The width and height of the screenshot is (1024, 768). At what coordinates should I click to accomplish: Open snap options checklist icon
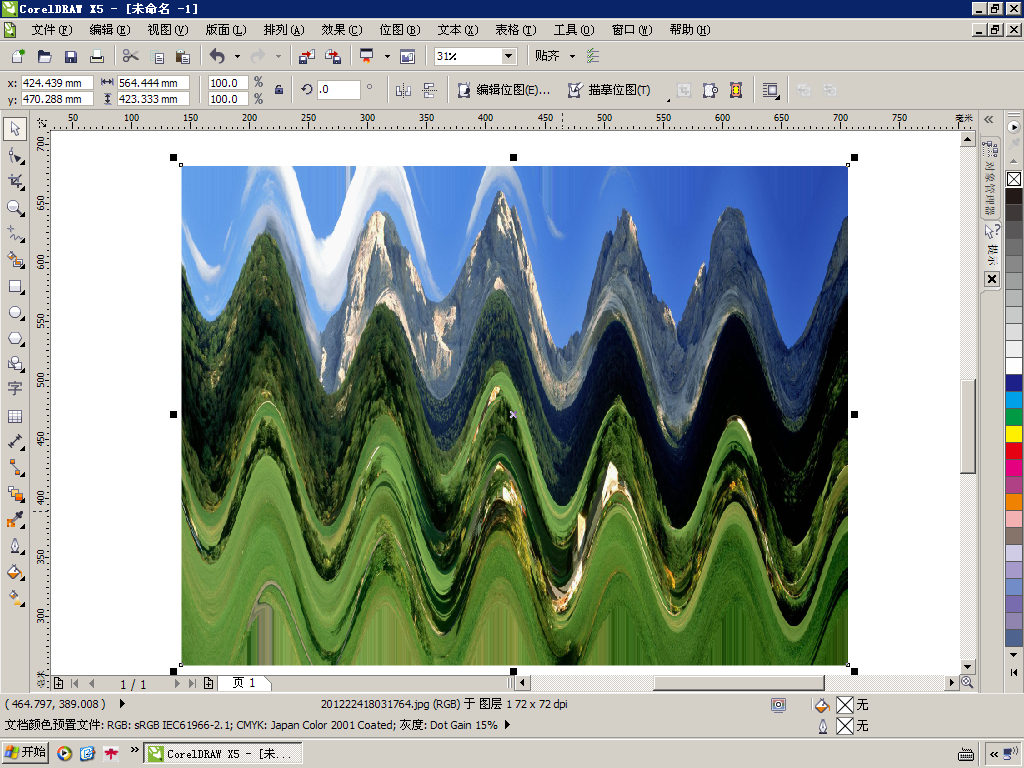click(x=593, y=56)
